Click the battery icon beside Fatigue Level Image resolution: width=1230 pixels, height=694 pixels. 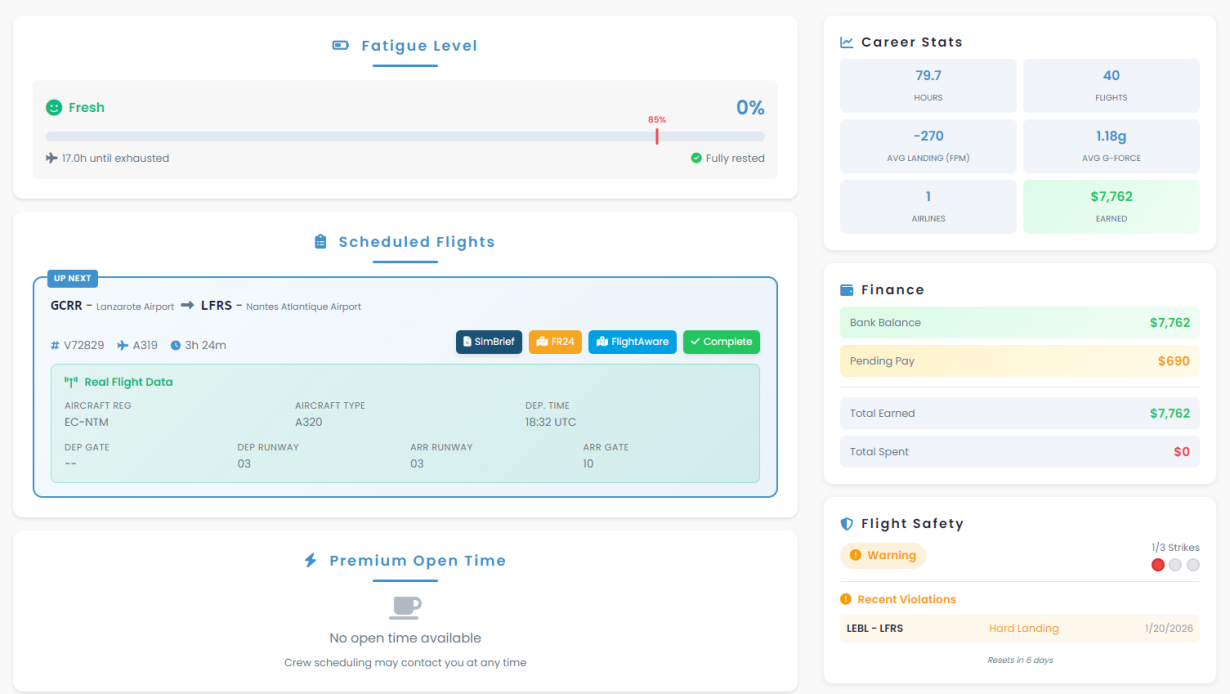point(341,46)
